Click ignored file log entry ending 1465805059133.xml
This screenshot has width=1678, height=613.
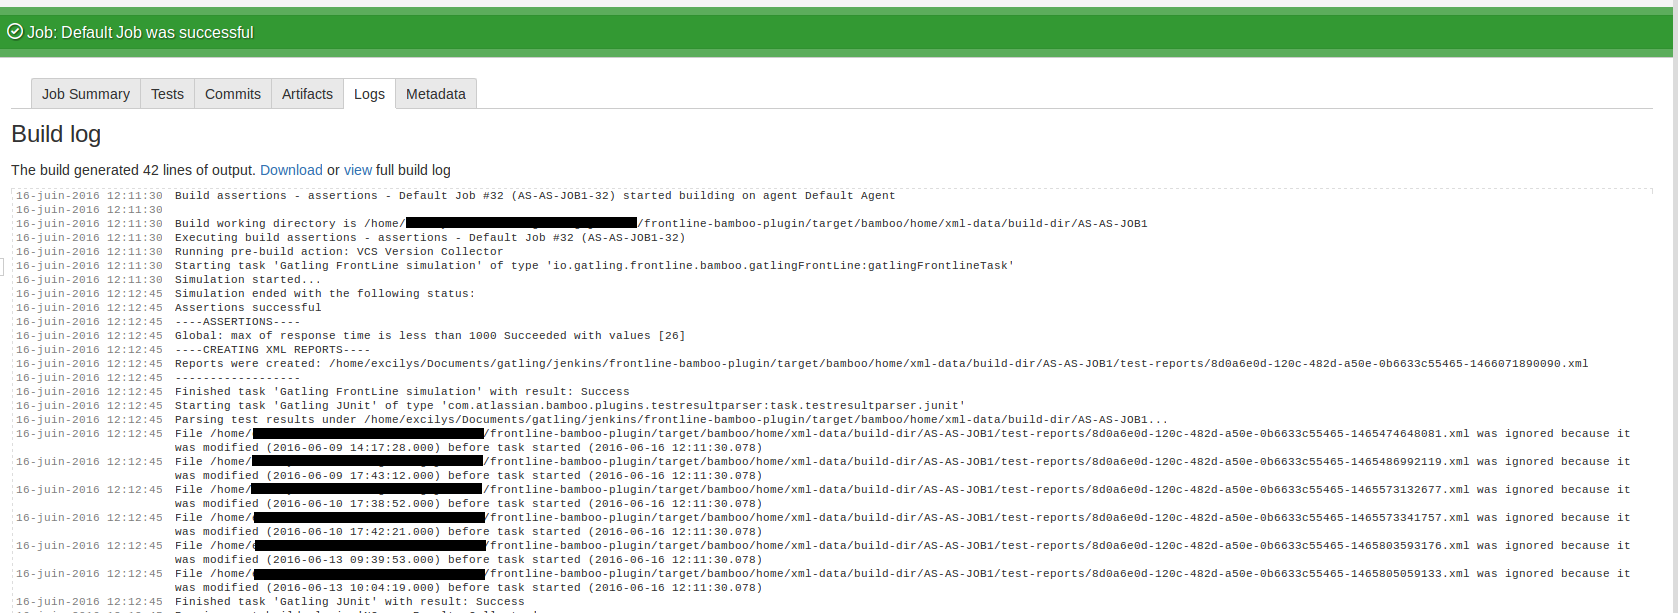point(902,581)
